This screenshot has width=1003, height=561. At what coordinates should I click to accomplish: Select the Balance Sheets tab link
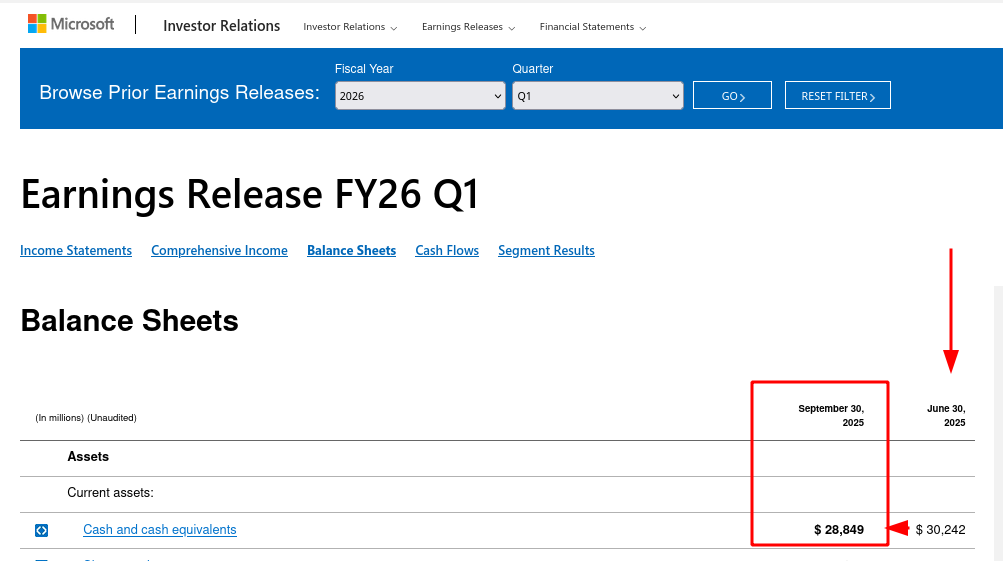click(351, 251)
